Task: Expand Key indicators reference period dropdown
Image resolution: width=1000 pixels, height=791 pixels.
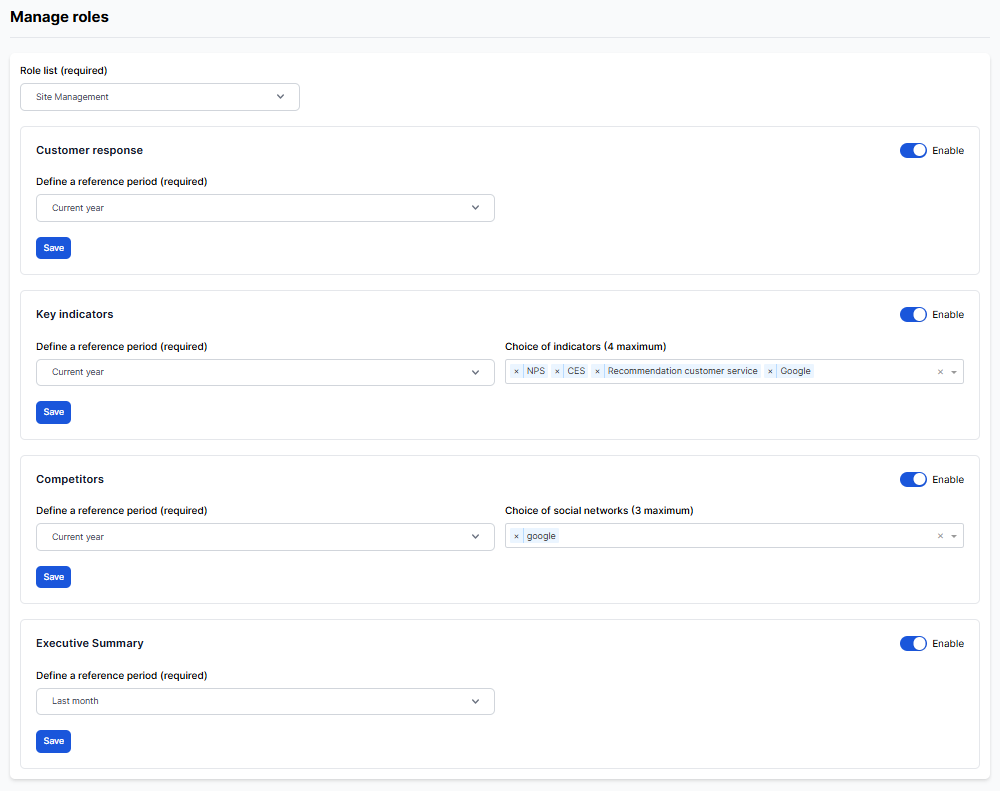Action: [265, 372]
